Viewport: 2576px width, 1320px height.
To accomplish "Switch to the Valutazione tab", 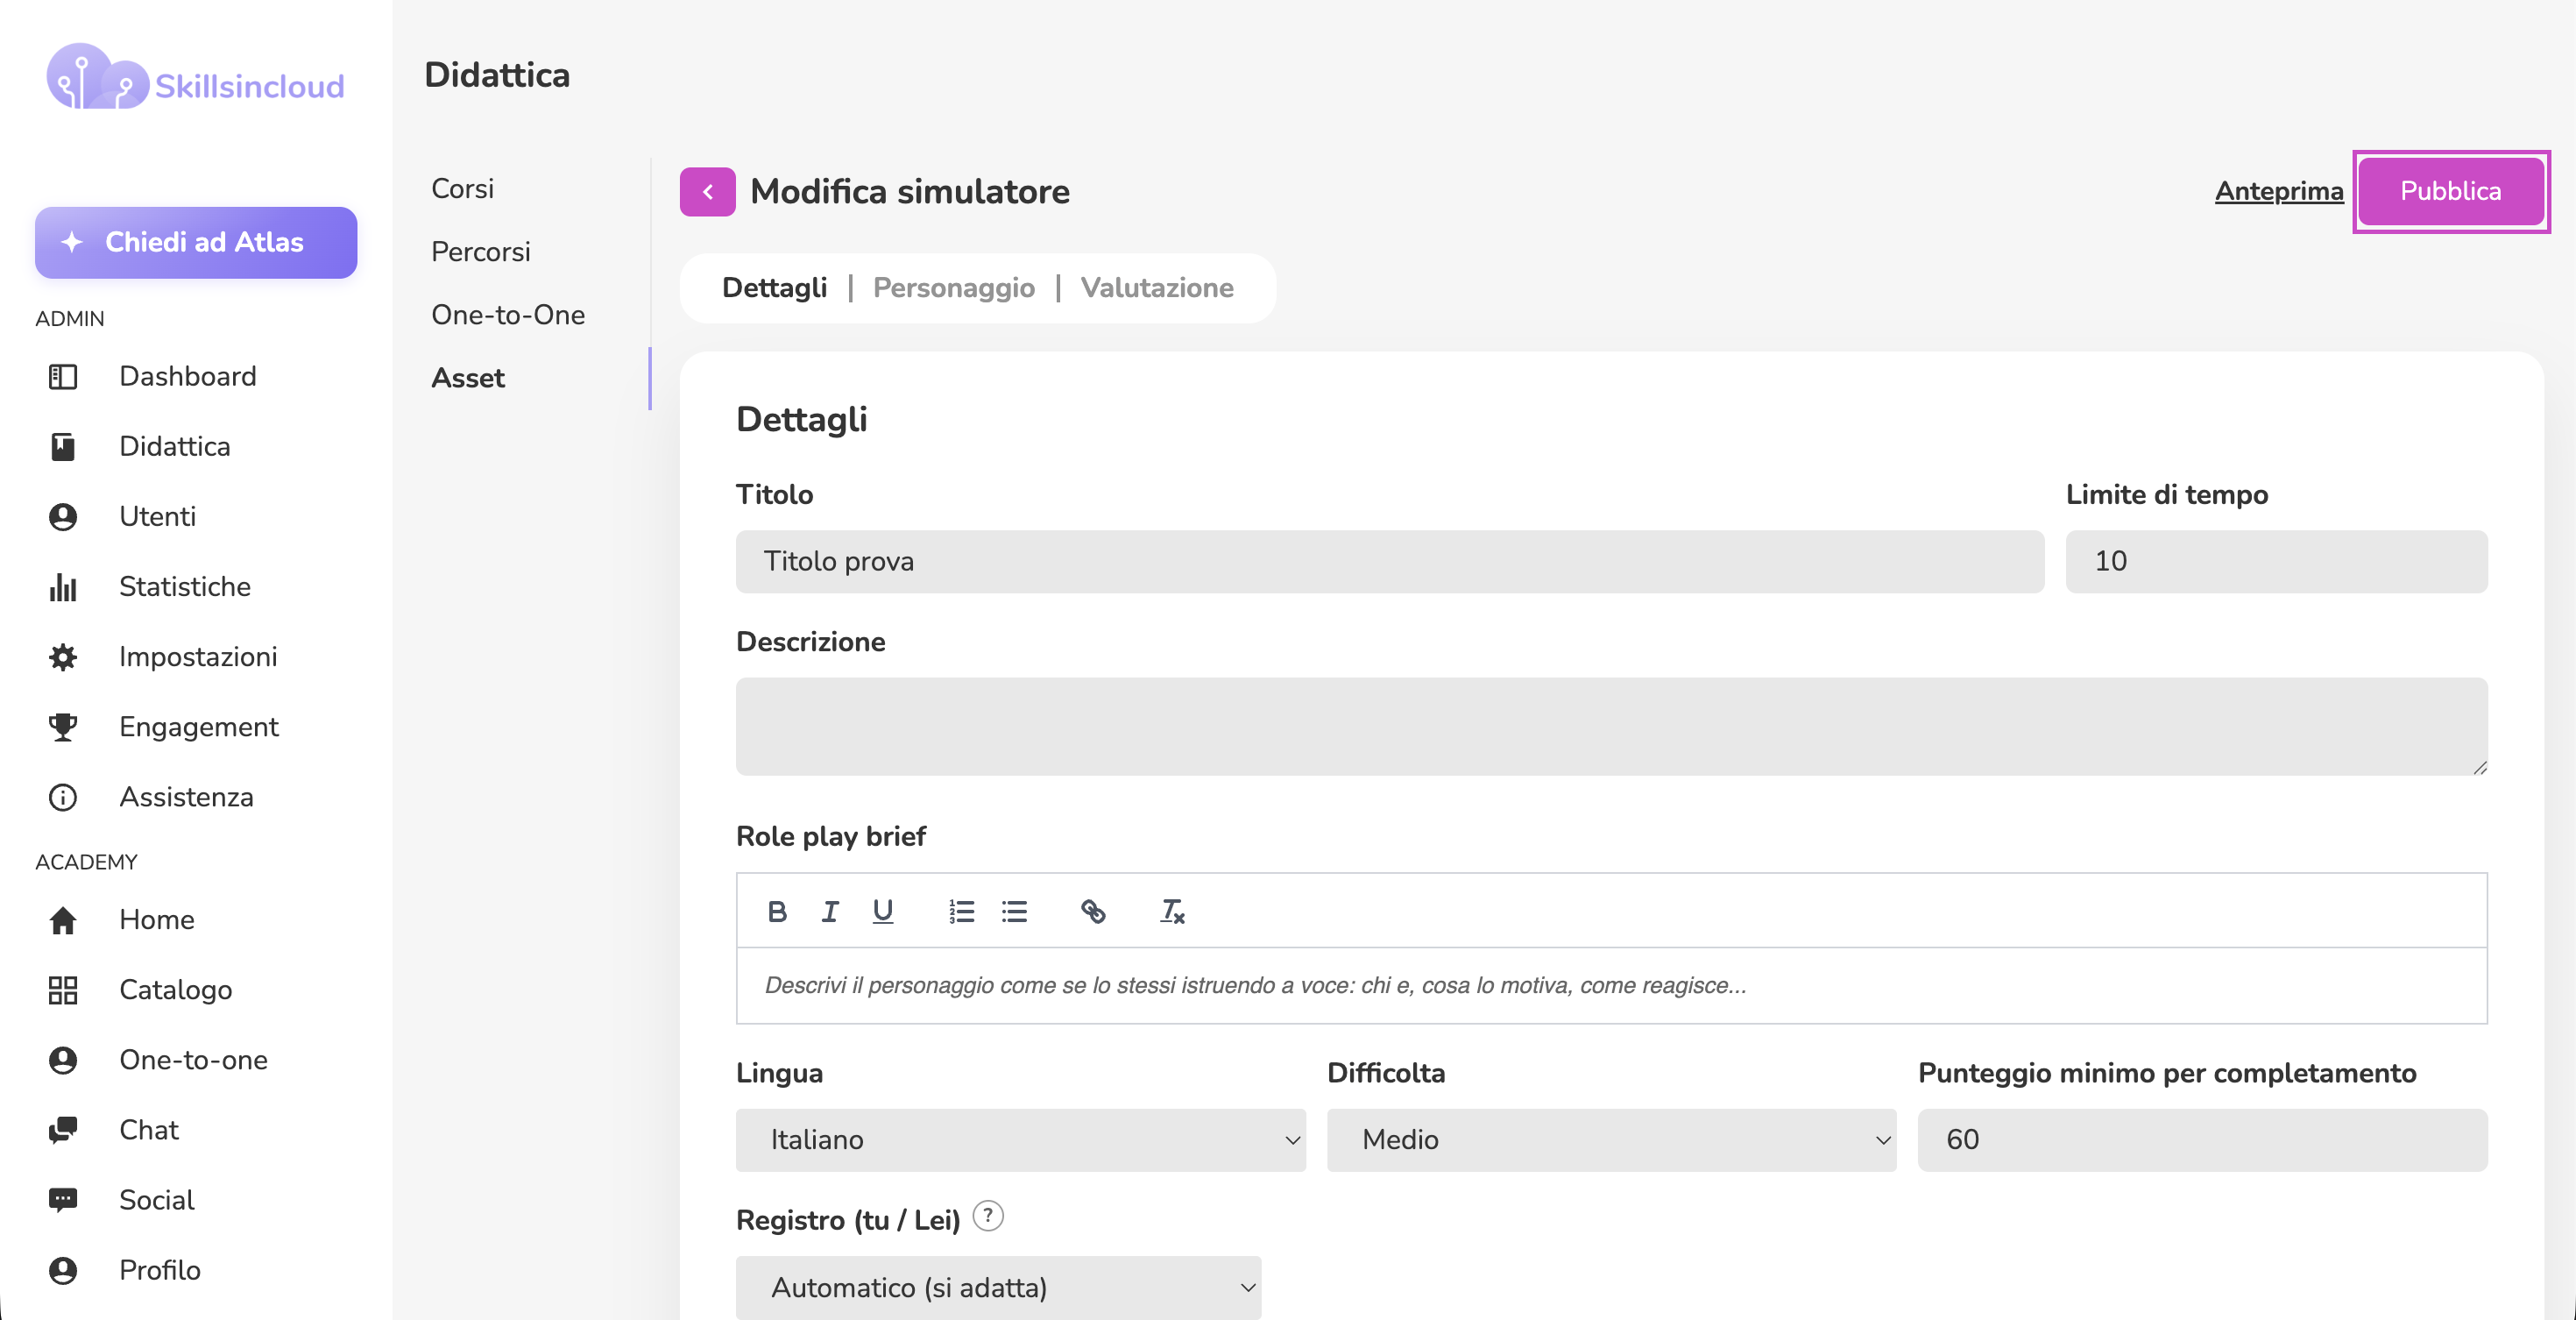I will point(1157,288).
